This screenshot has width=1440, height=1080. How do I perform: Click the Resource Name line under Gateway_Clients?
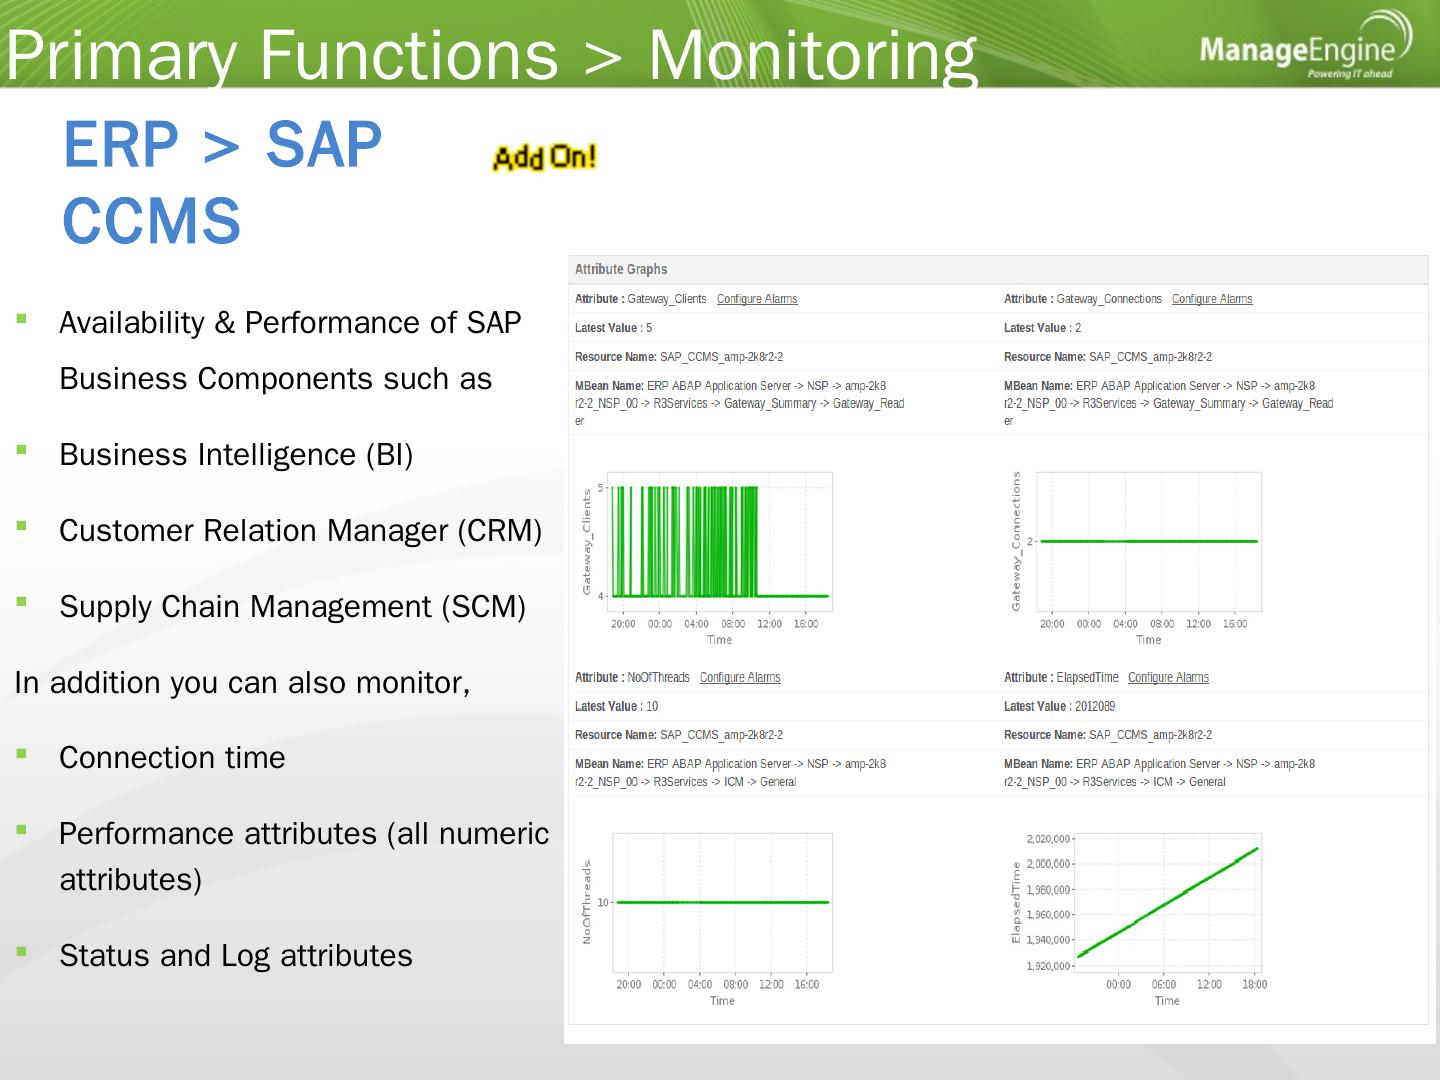tap(679, 357)
